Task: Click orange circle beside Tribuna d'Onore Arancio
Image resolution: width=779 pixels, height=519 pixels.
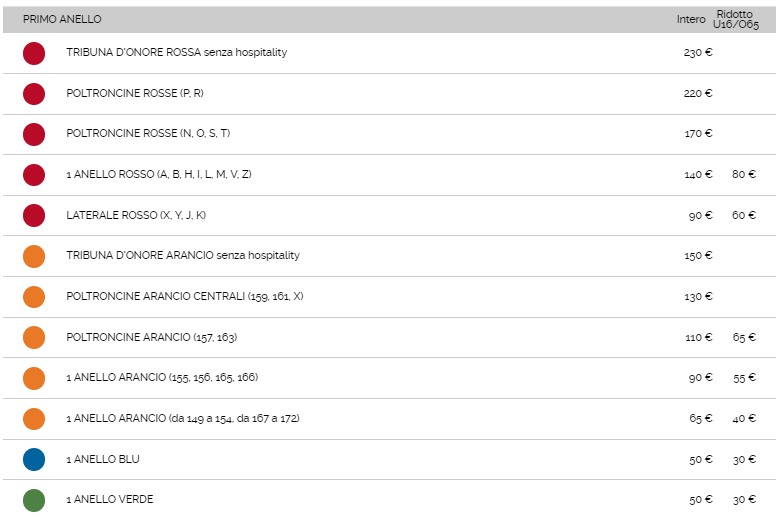Action: click(34, 256)
